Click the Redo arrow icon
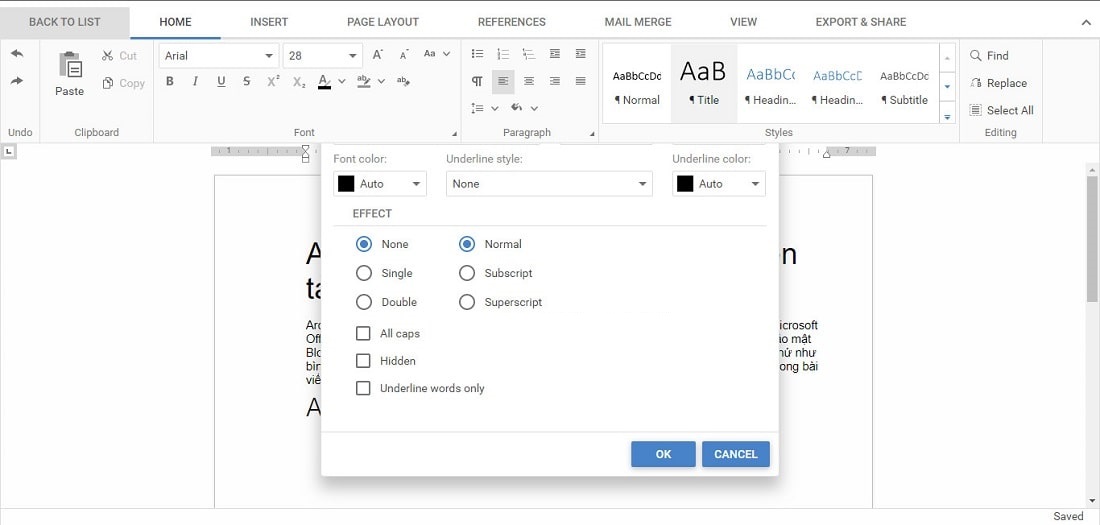 17,81
